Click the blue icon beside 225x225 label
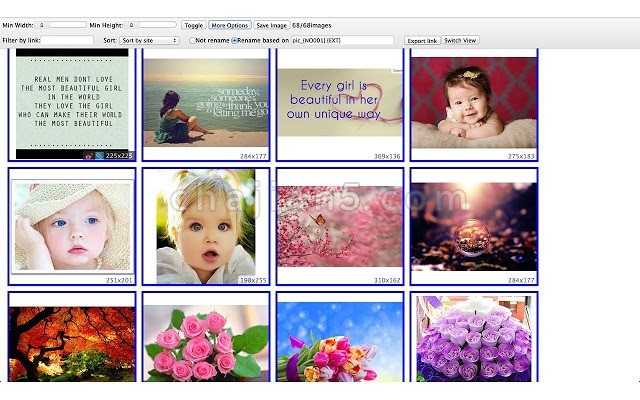 coord(99,156)
